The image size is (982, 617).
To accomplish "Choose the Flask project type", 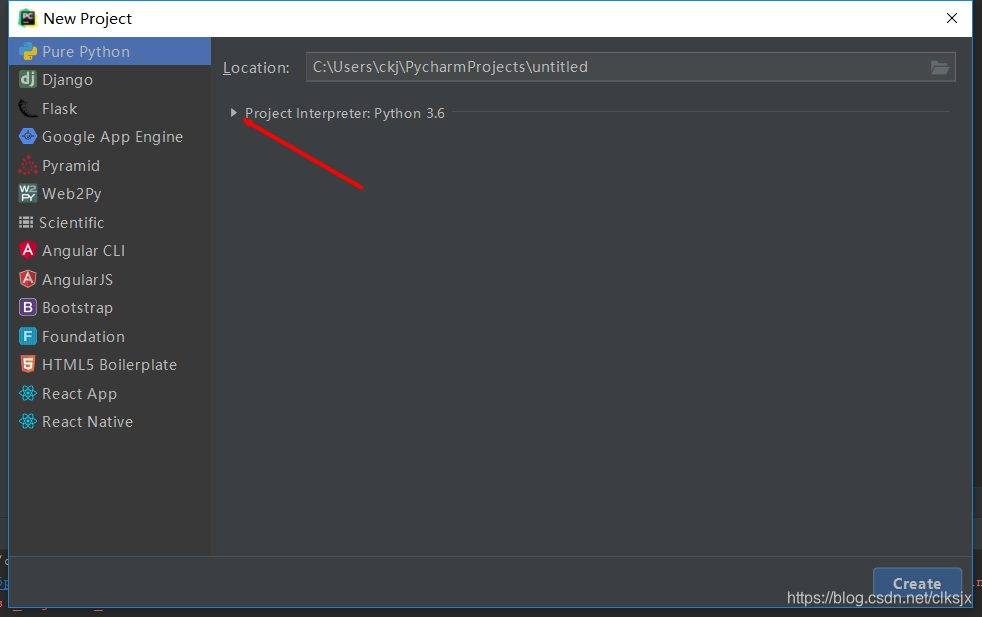I will 110,108.
